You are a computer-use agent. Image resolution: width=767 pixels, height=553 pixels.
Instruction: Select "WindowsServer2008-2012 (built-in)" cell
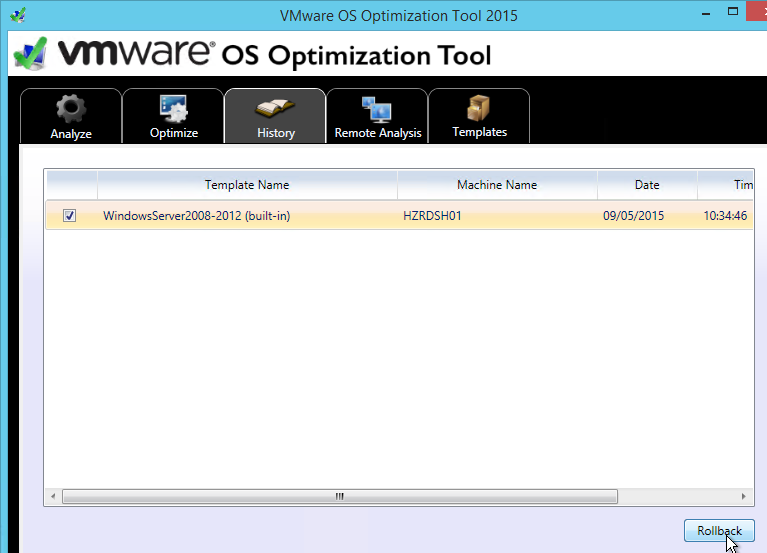coord(197,216)
